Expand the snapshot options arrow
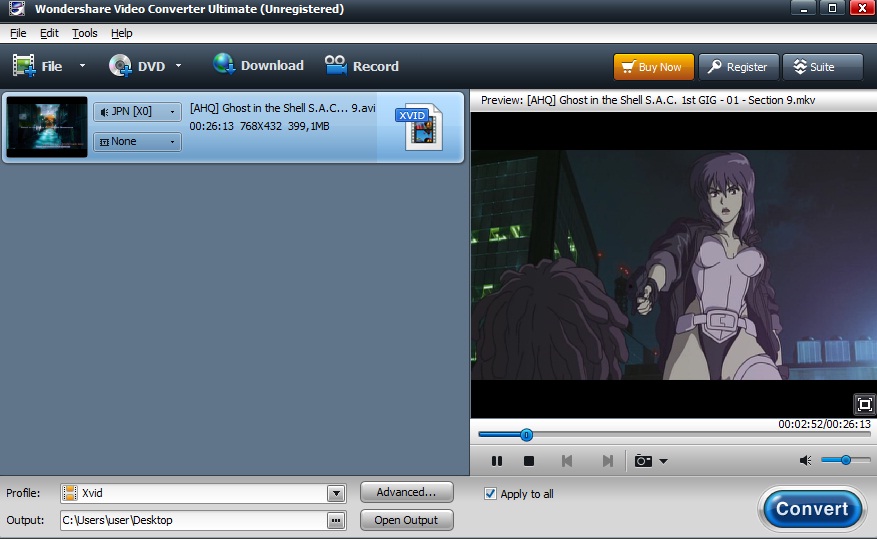The width and height of the screenshot is (877, 539). point(663,461)
